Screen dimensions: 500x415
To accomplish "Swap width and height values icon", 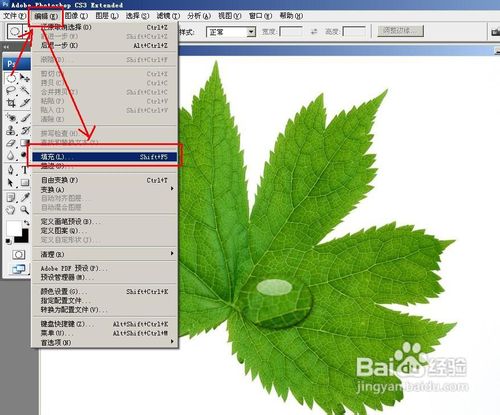I will pos(314,32).
